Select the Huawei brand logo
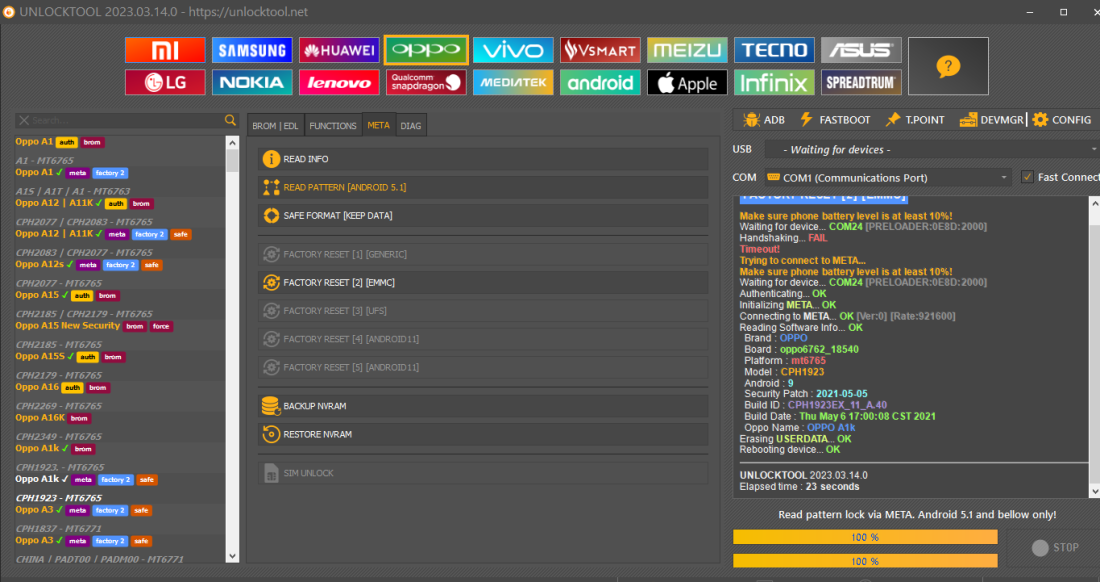The image size is (1100, 582). pos(339,50)
